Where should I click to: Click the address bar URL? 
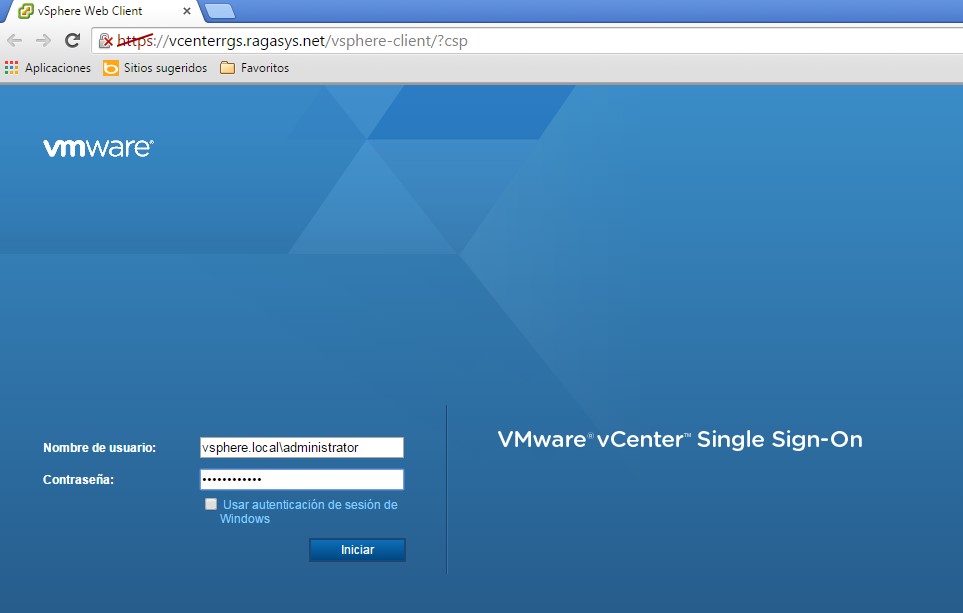pyautogui.click(x=292, y=41)
